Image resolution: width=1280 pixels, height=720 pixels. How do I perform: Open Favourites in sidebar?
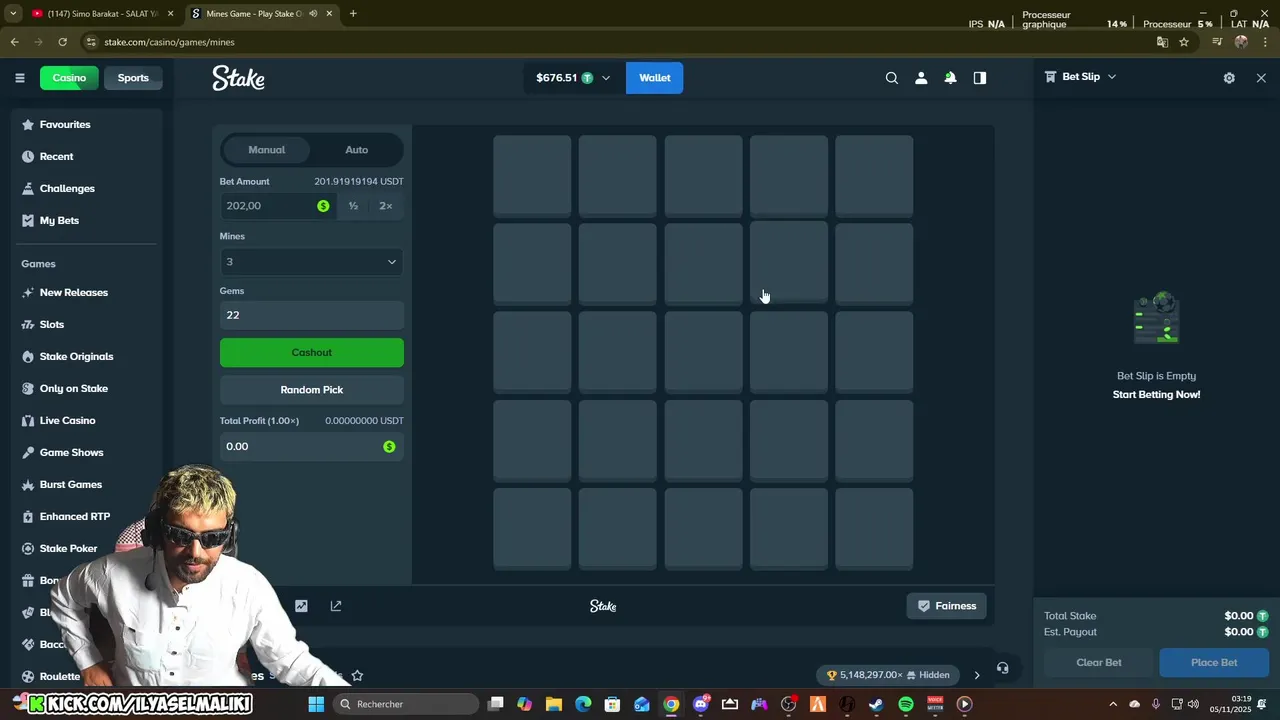[x=65, y=125]
